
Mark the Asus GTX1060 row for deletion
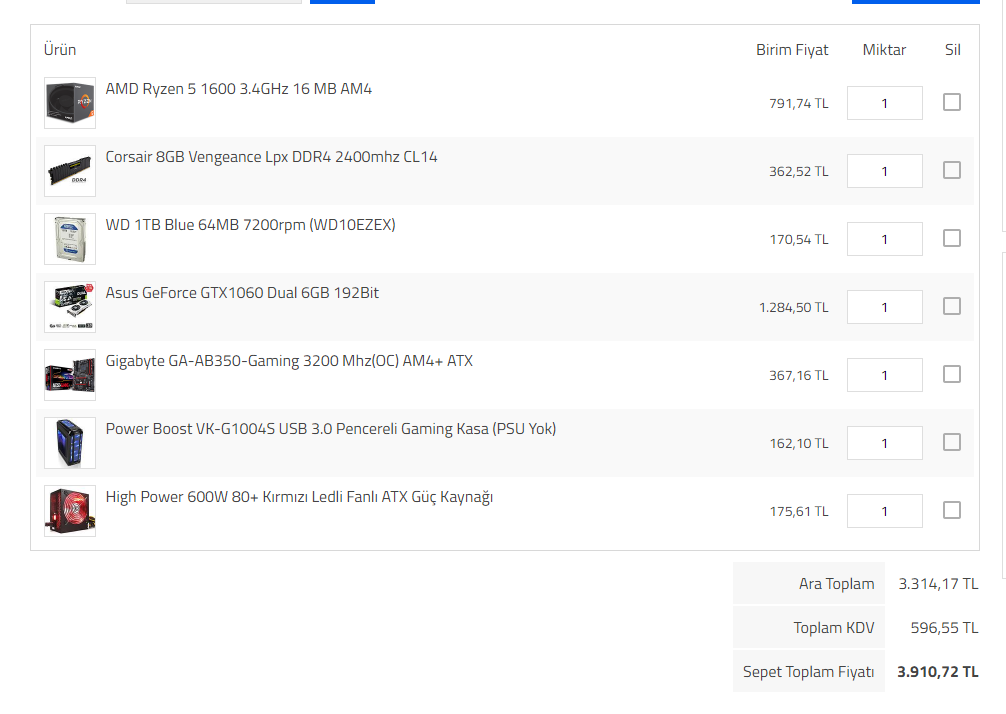pyautogui.click(x=952, y=306)
